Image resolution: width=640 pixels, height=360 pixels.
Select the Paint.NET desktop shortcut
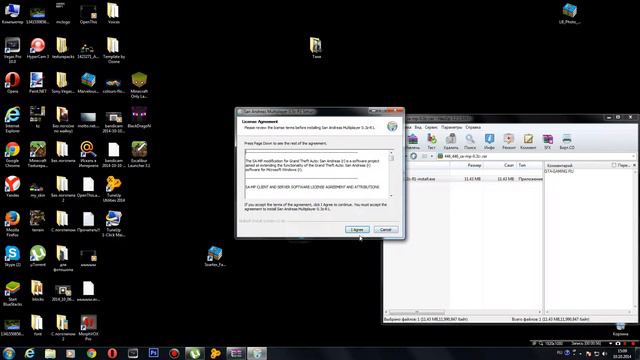(x=38, y=83)
